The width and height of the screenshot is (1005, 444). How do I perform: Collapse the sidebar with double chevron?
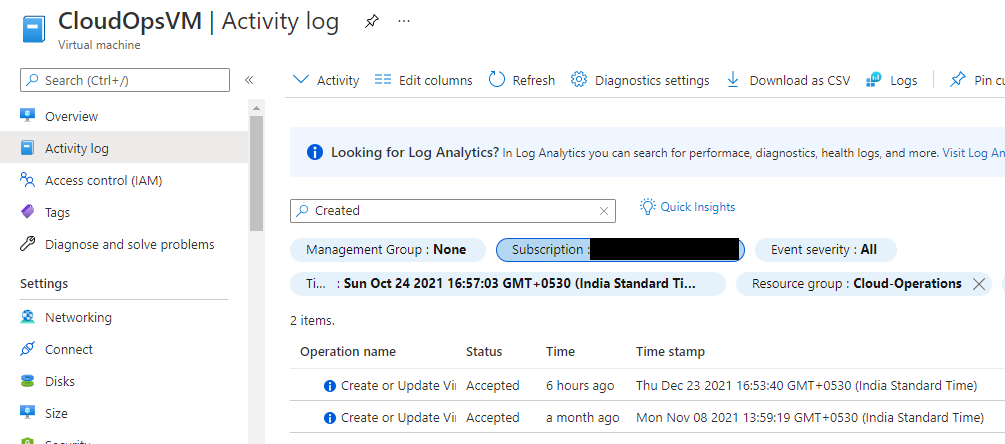pos(249,80)
